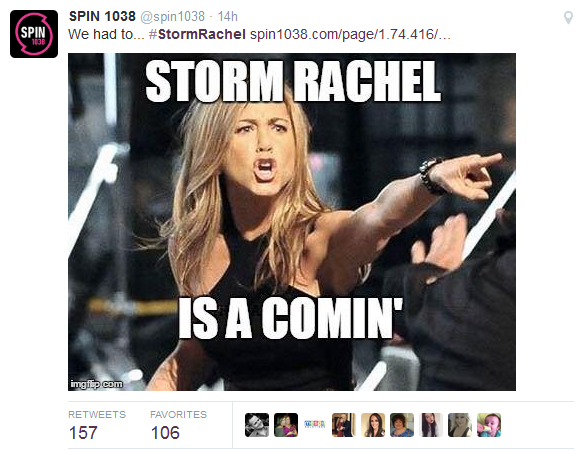Open the avatar of the baby with a bottle
Screen dimensions: 583x450
click(x=489, y=425)
